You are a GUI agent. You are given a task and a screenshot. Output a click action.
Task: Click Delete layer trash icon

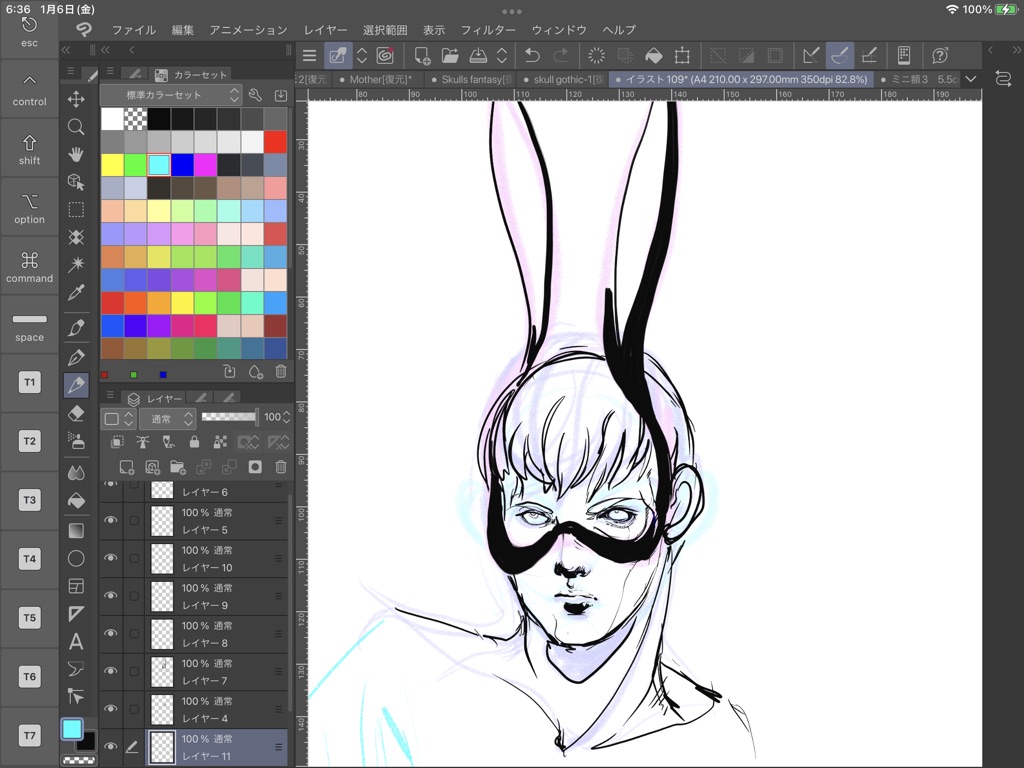(281, 466)
